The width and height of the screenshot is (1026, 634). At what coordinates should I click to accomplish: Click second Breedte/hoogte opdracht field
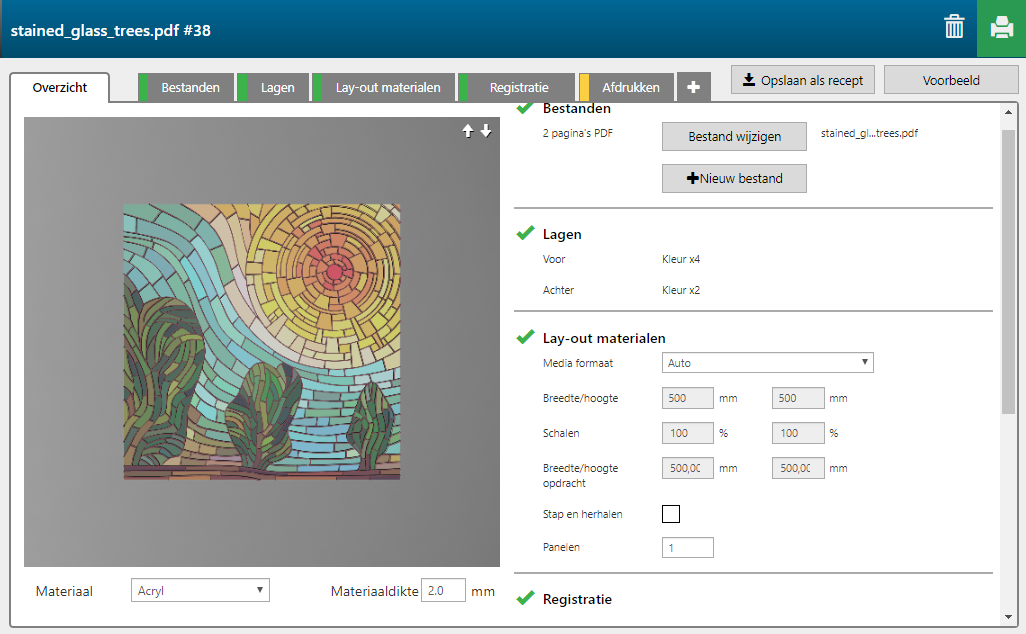pos(798,468)
